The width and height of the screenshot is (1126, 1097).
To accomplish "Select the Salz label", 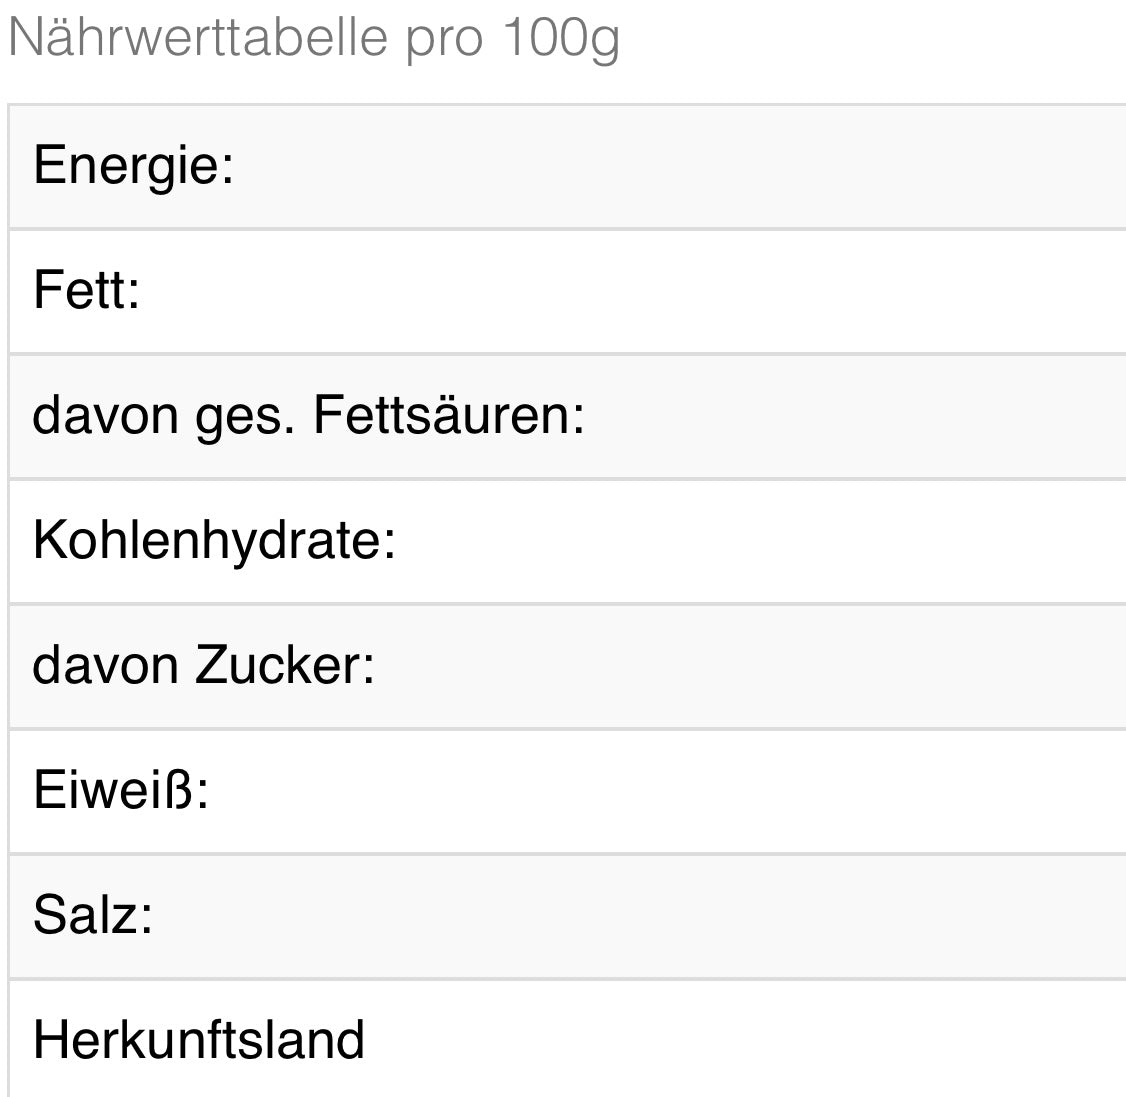I will tap(93, 915).
